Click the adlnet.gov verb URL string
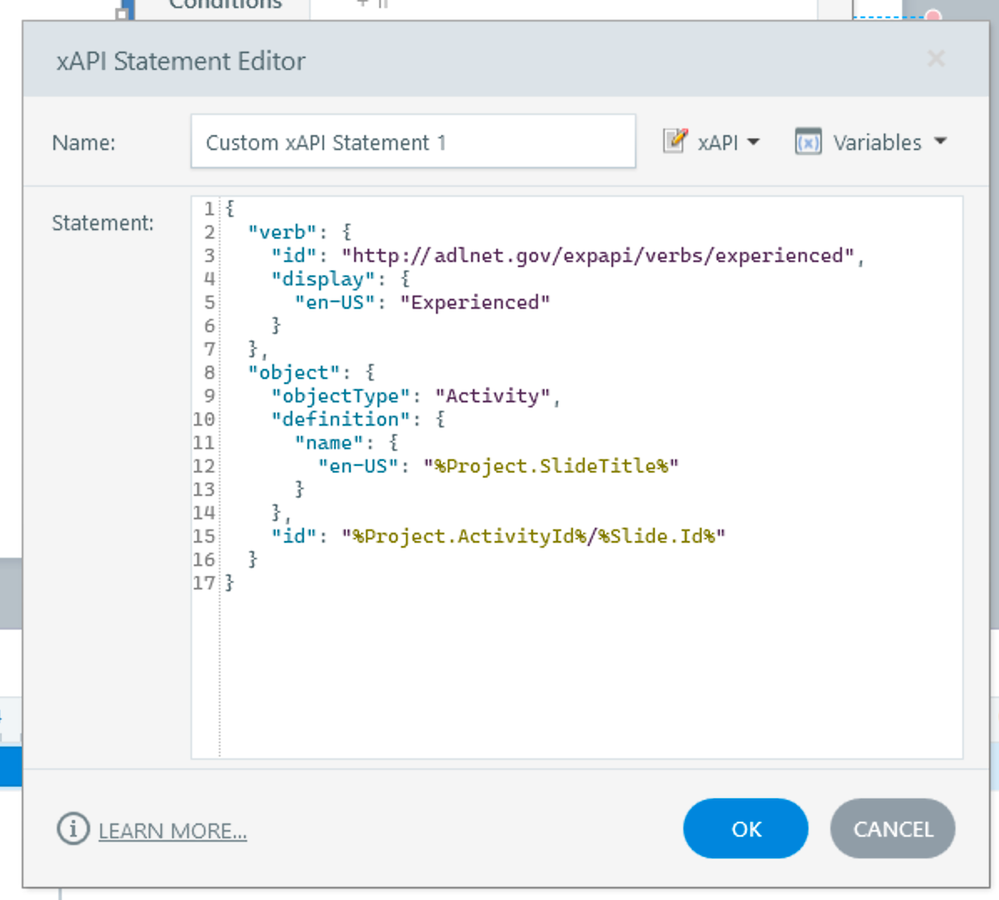The height and width of the screenshot is (900, 999). (598, 256)
